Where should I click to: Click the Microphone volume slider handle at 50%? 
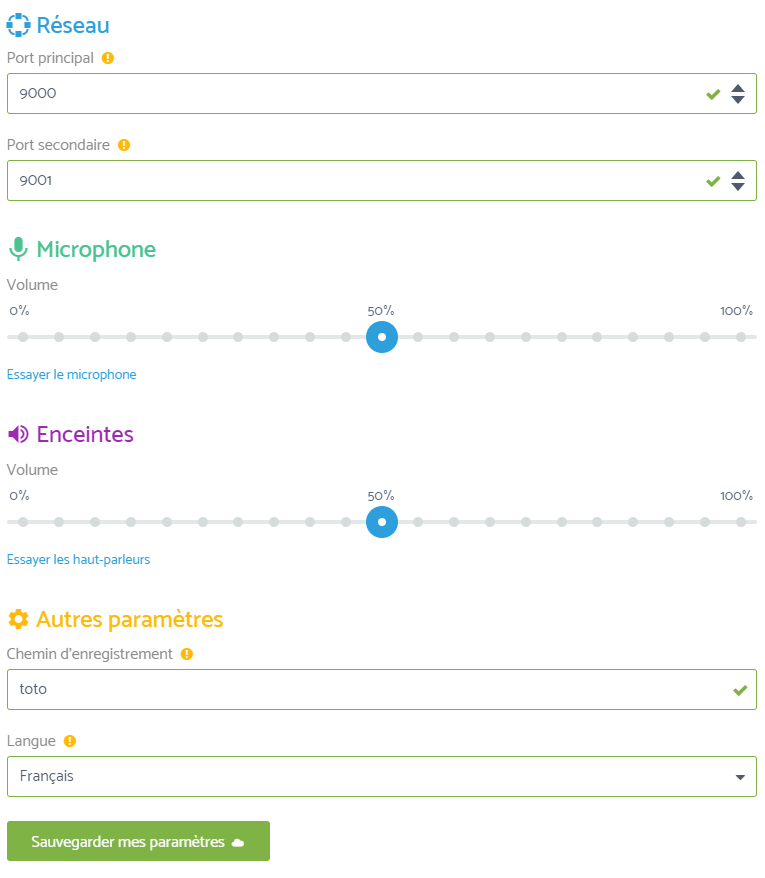point(382,337)
